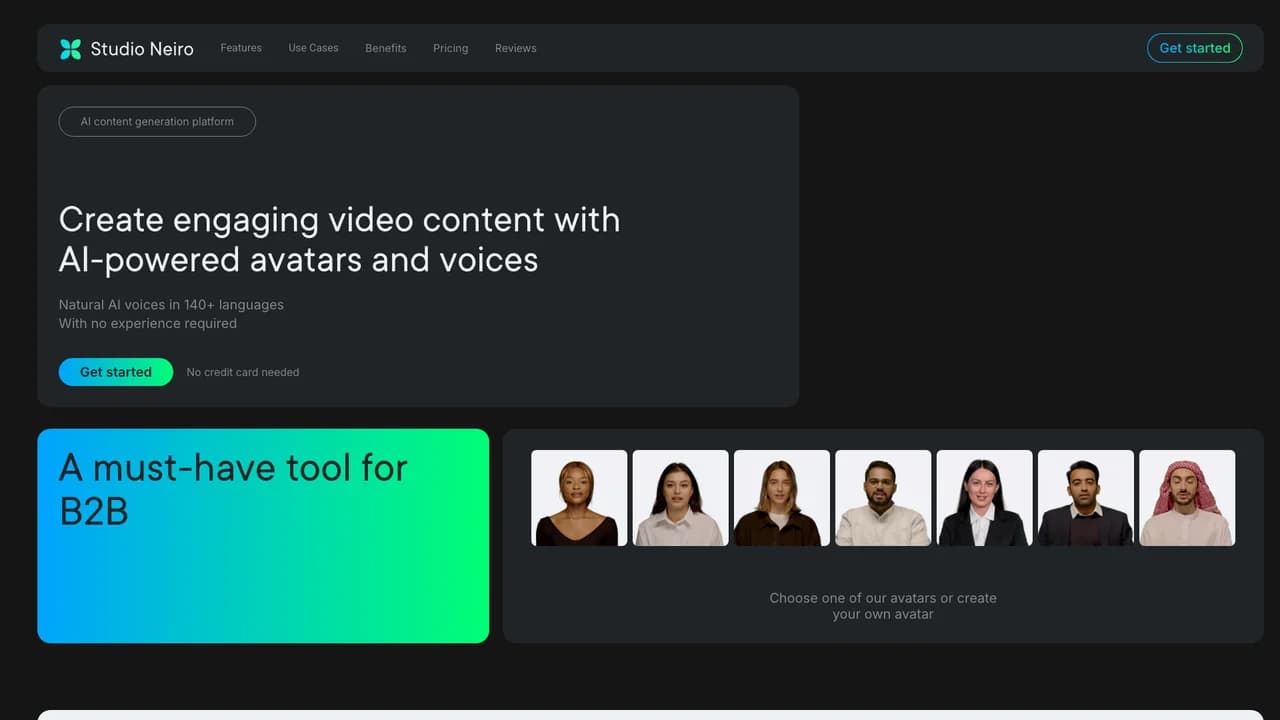Viewport: 1280px width, 720px height.
Task: Click the Choose one of our avatars caption
Action: 883,606
